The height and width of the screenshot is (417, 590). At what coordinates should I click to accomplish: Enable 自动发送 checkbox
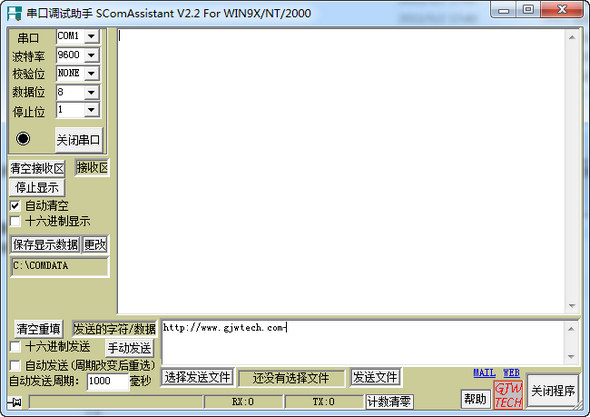(15, 365)
